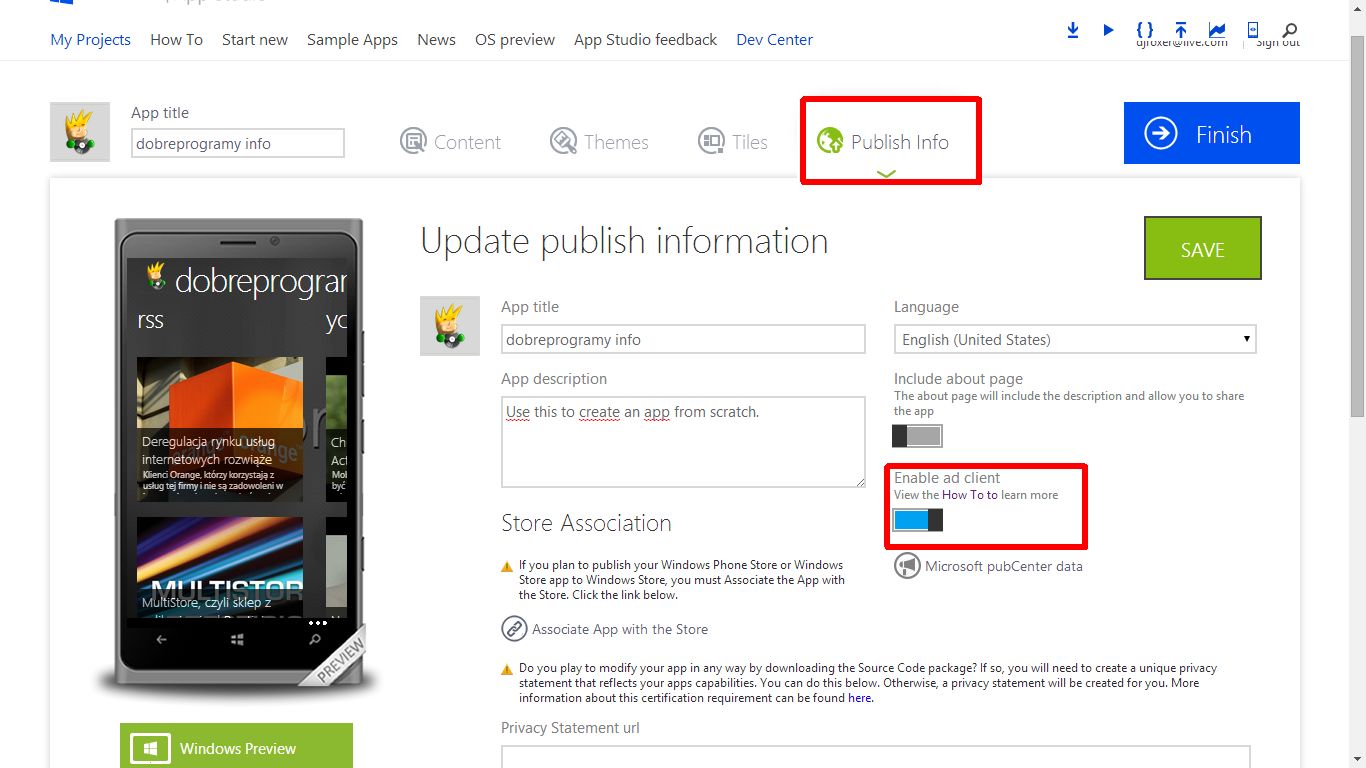
Task: Click the play triangle icon in top toolbar
Action: [1108, 30]
